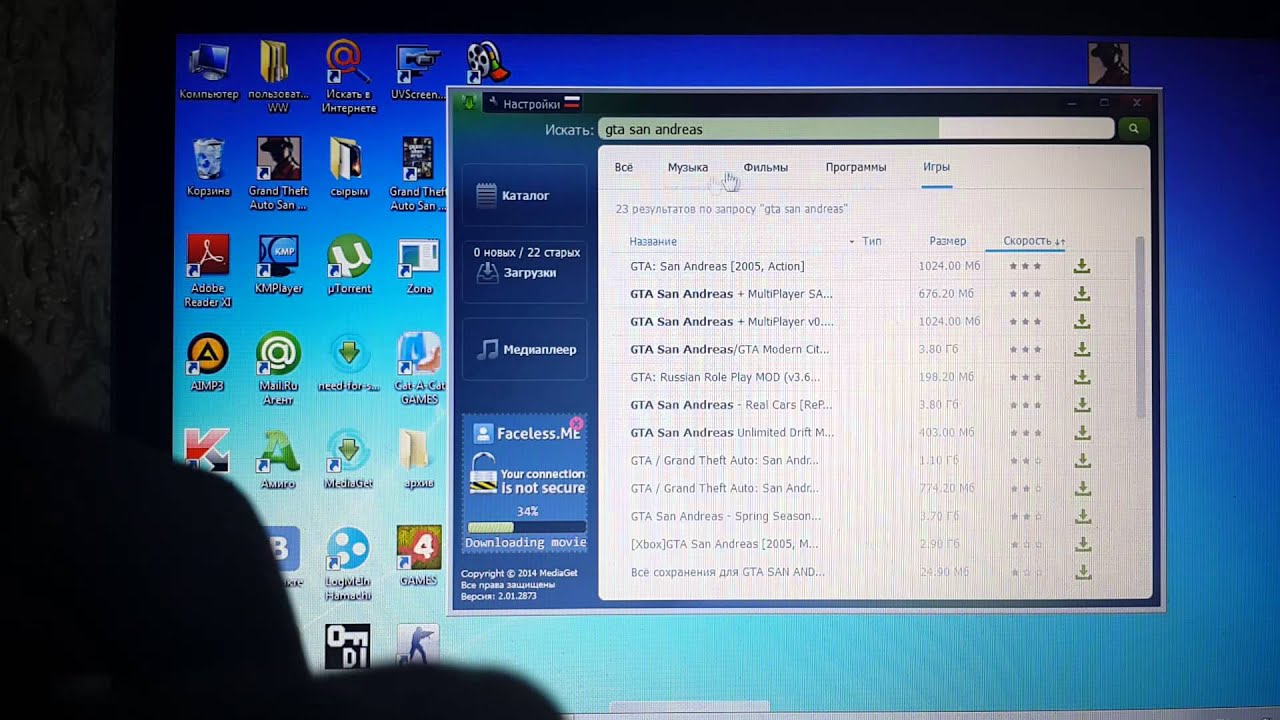Screen dimensions: 1280x720
Task: Open the 'архив' folder on desktop
Action: coord(419,460)
